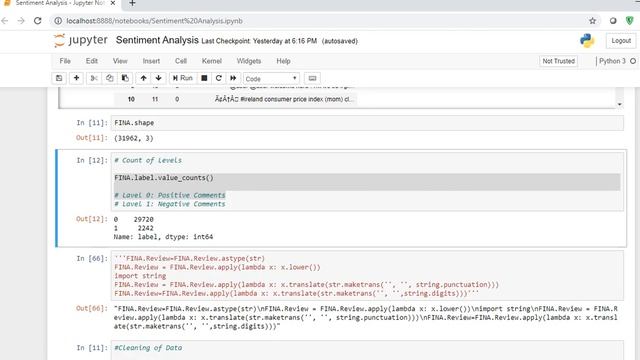Click the output count 2242
The height and width of the screenshot is (360, 640).
coord(146,228)
